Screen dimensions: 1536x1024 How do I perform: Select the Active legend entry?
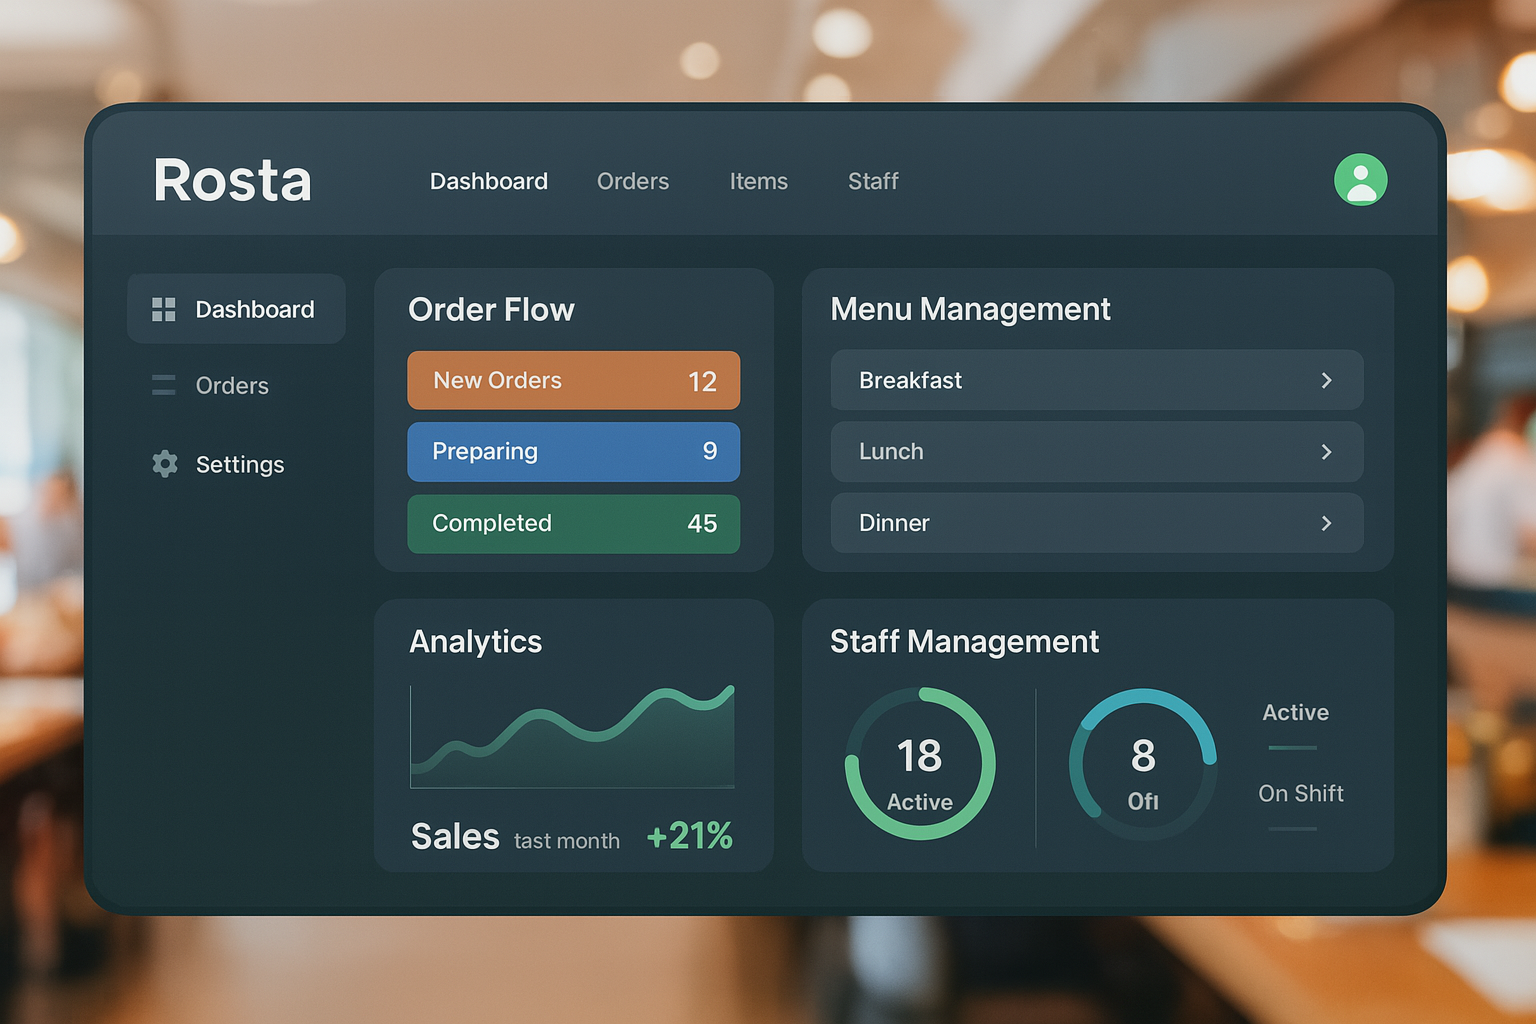(1295, 713)
